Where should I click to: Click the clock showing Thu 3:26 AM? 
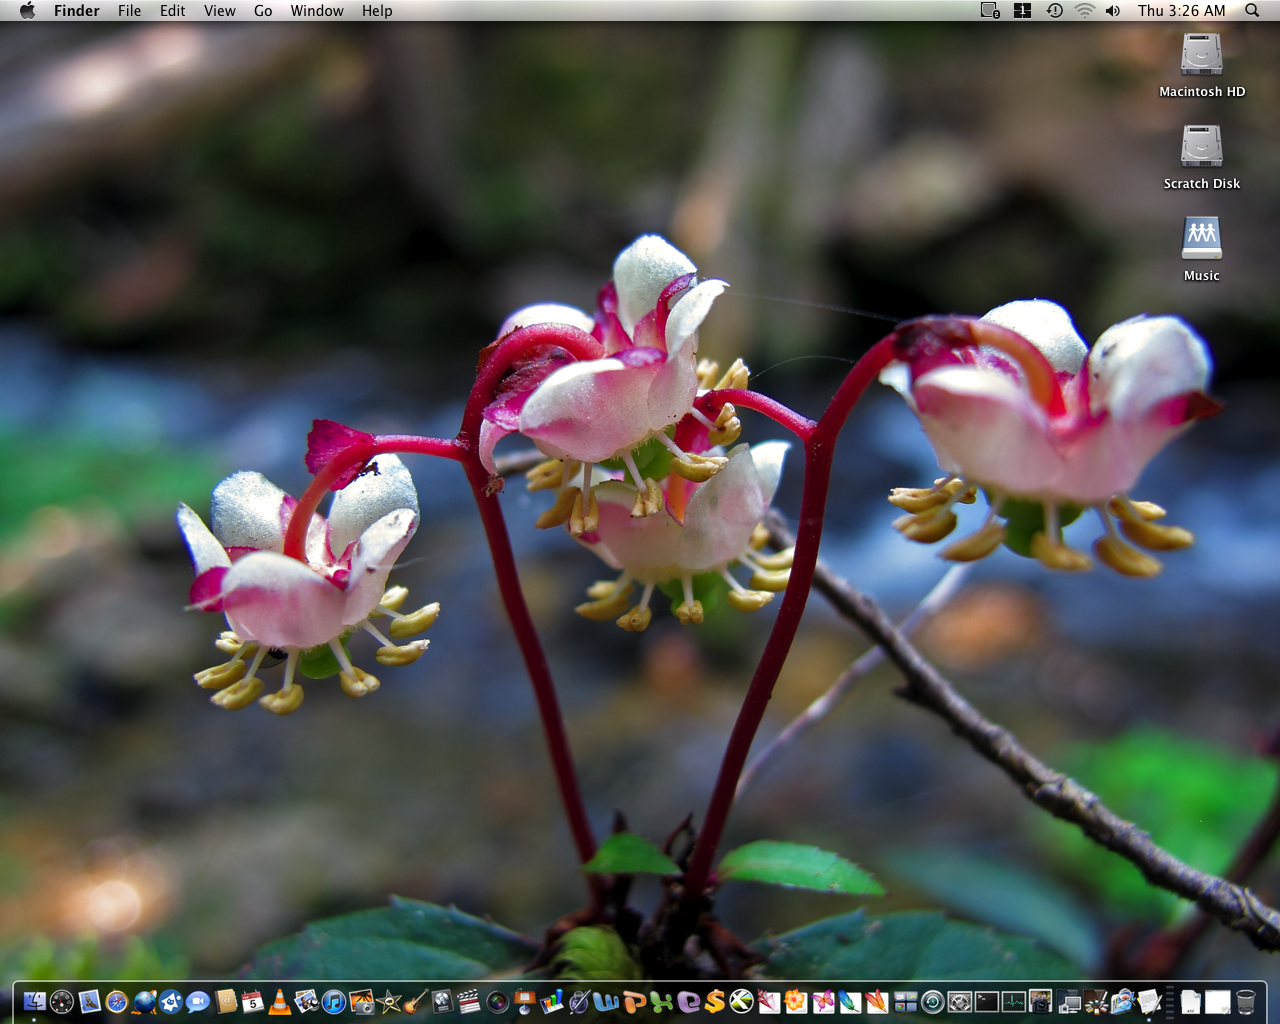[x=1181, y=10]
